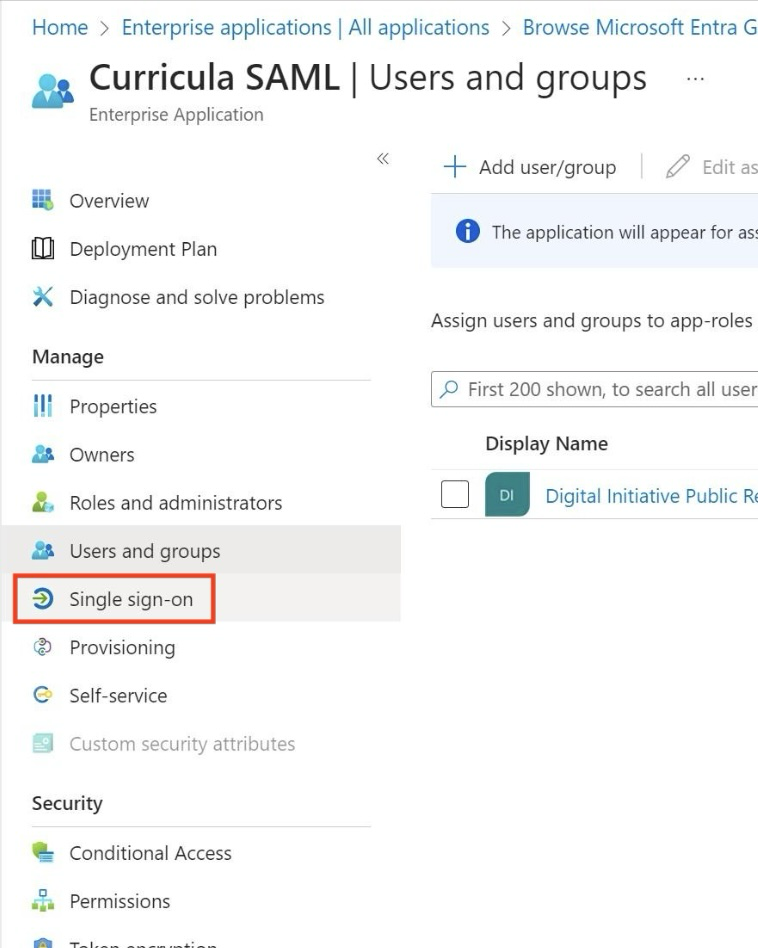Go to Owners page
758x948 pixels.
click(201, 454)
